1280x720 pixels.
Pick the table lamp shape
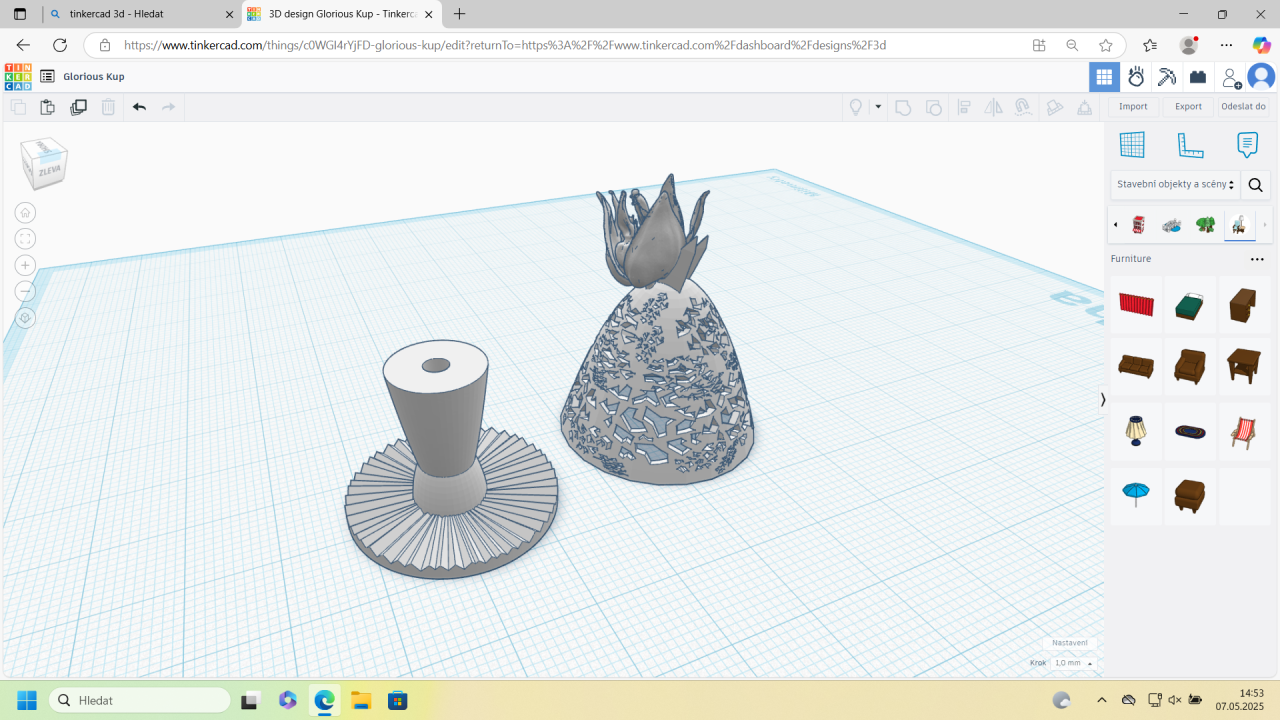point(1136,431)
